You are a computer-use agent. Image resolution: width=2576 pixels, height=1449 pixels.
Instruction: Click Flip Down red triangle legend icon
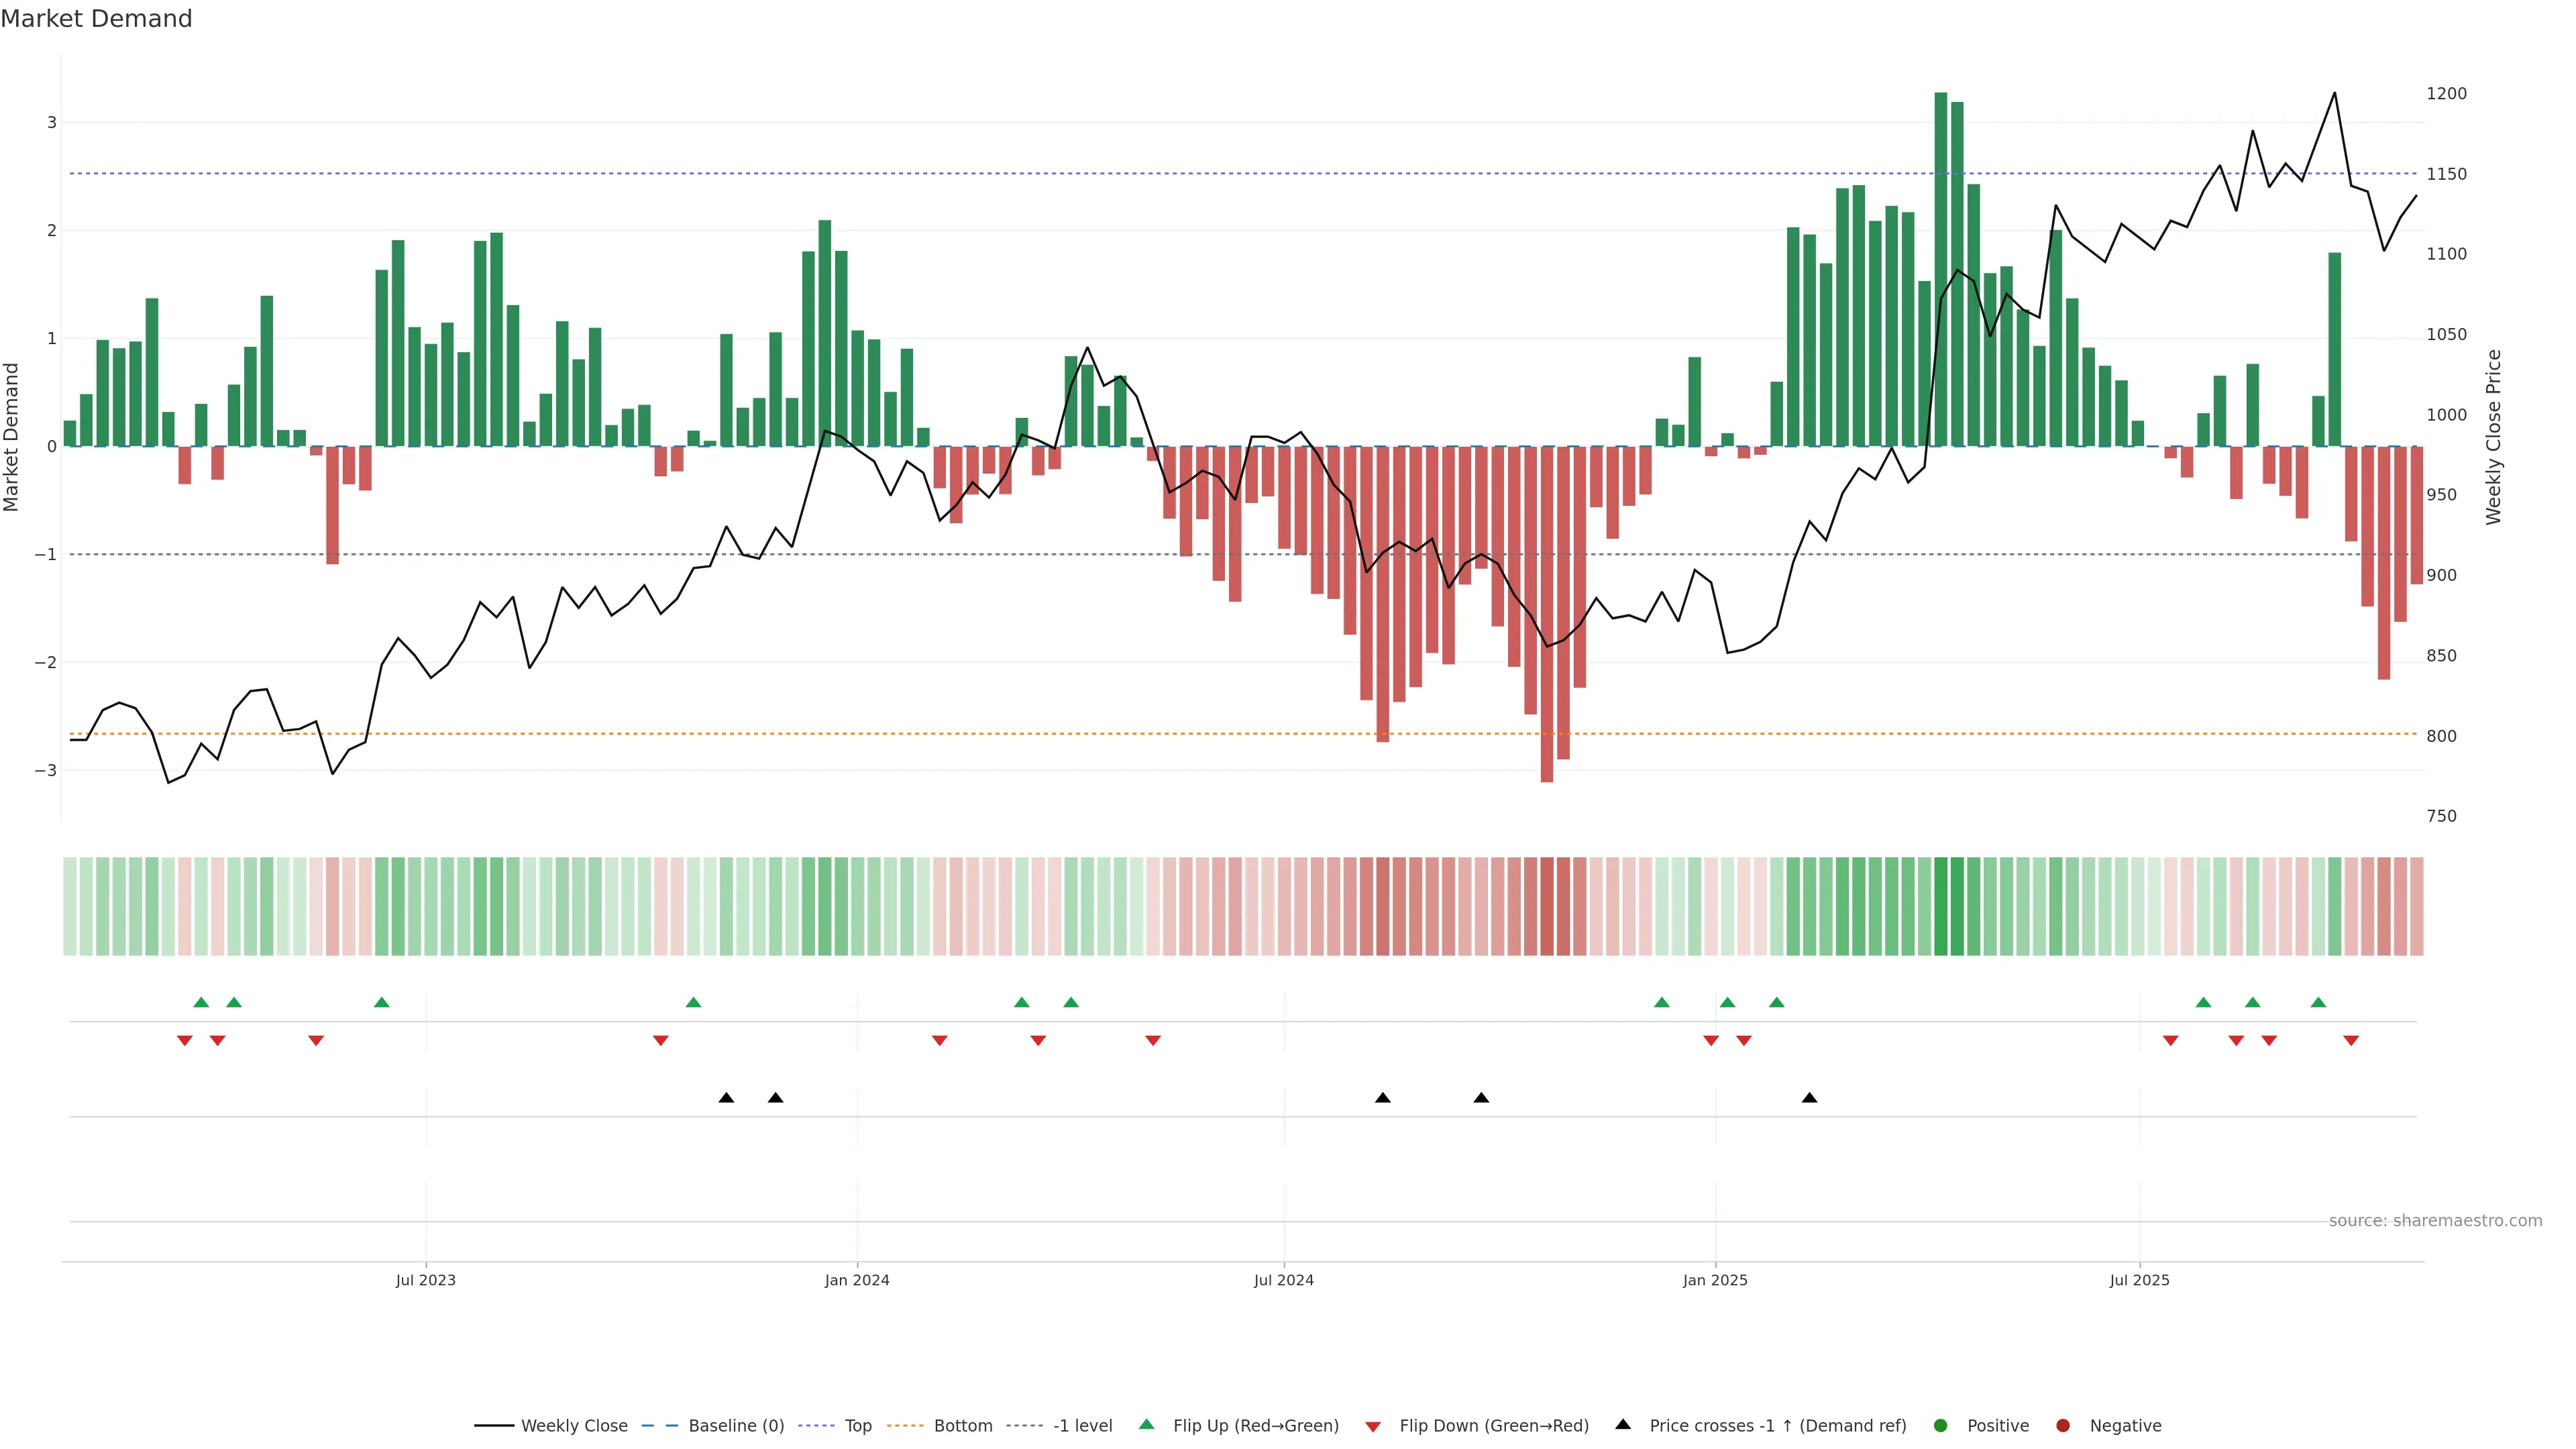[x=1373, y=1426]
